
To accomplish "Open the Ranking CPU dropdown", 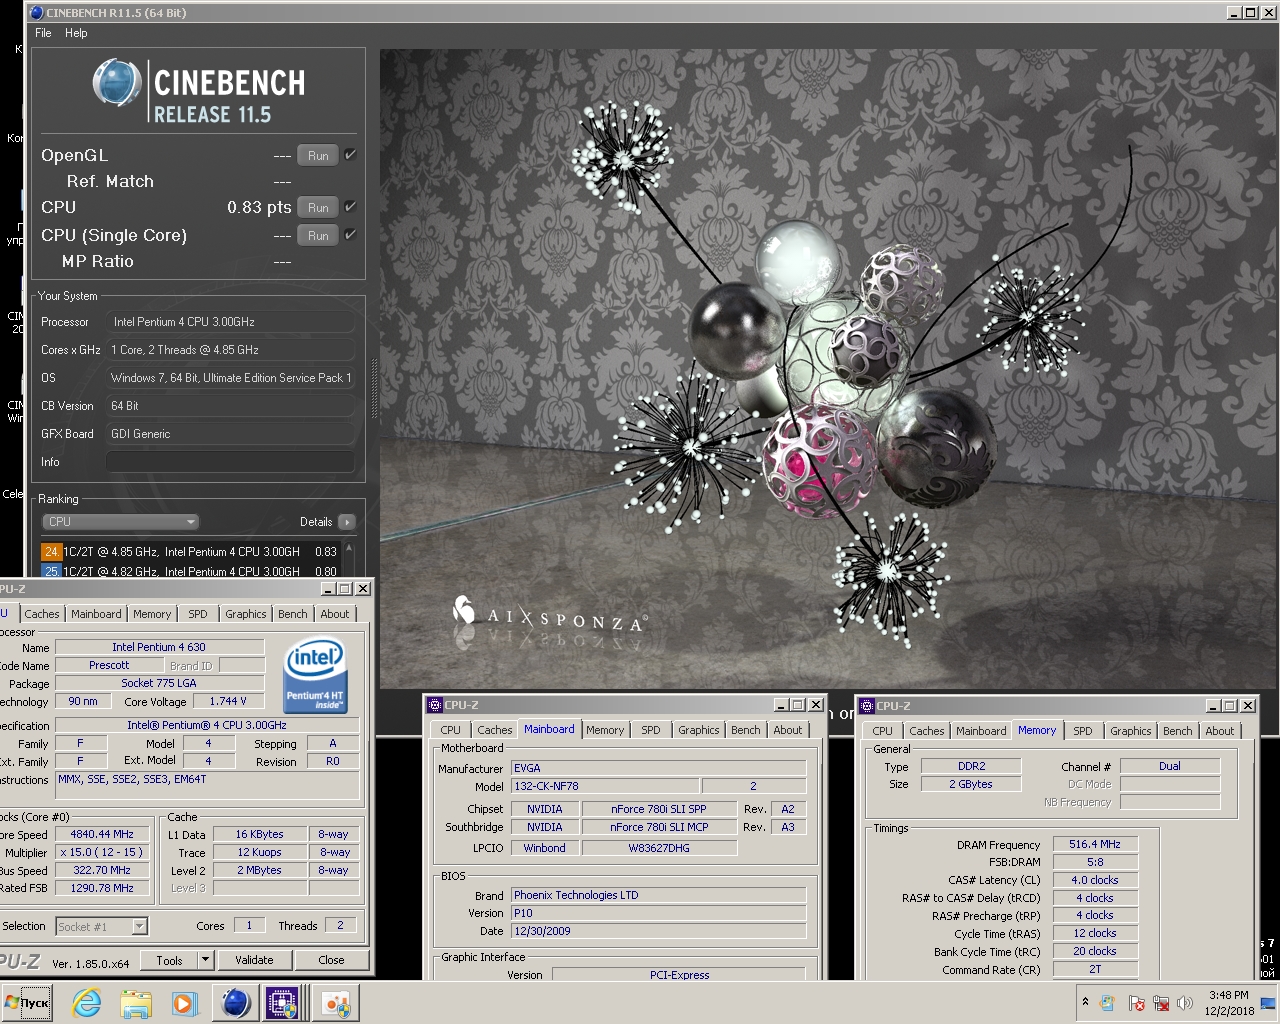I will tap(120, 522).
